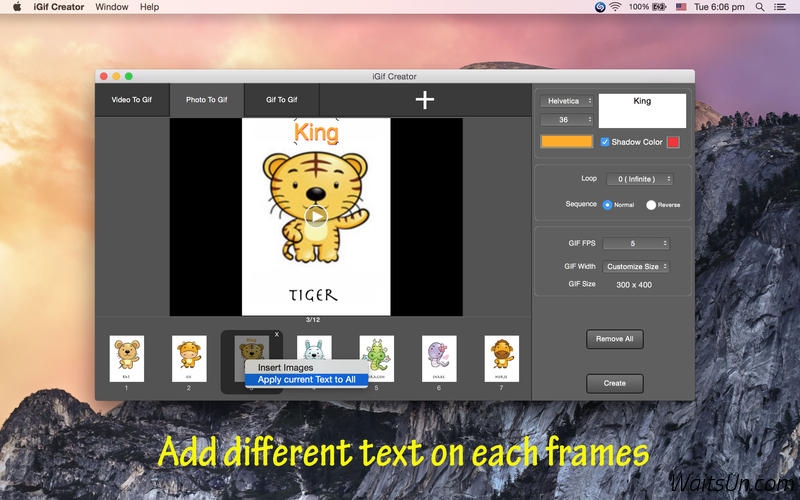
Task: Open the Loop count dropdown
Action: (639, 179)
